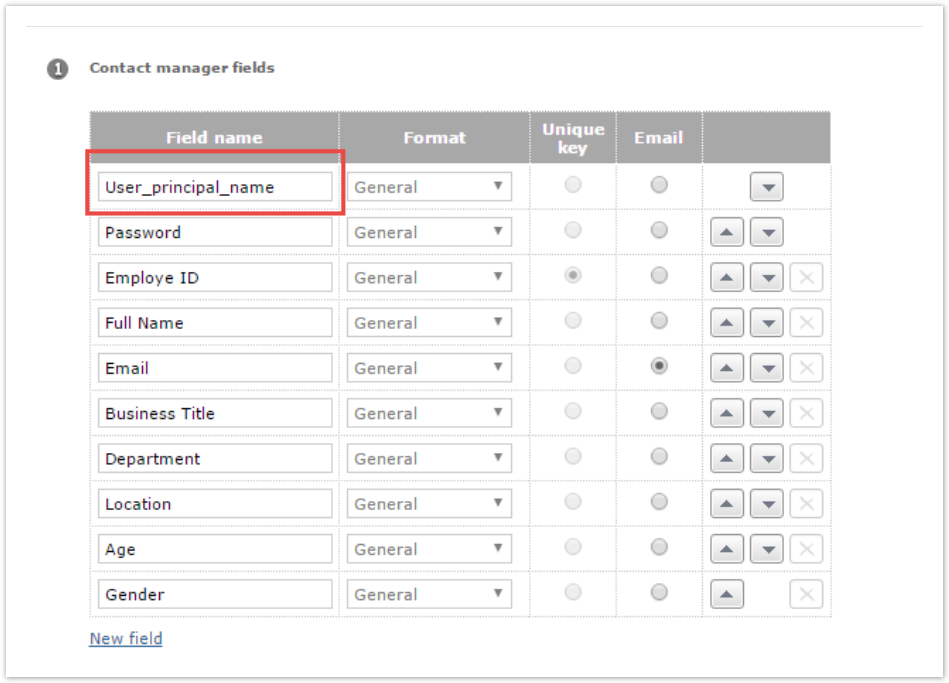Choose Full Name as unique key
Viewport: 949px width, 683px height.
(573, 321)
